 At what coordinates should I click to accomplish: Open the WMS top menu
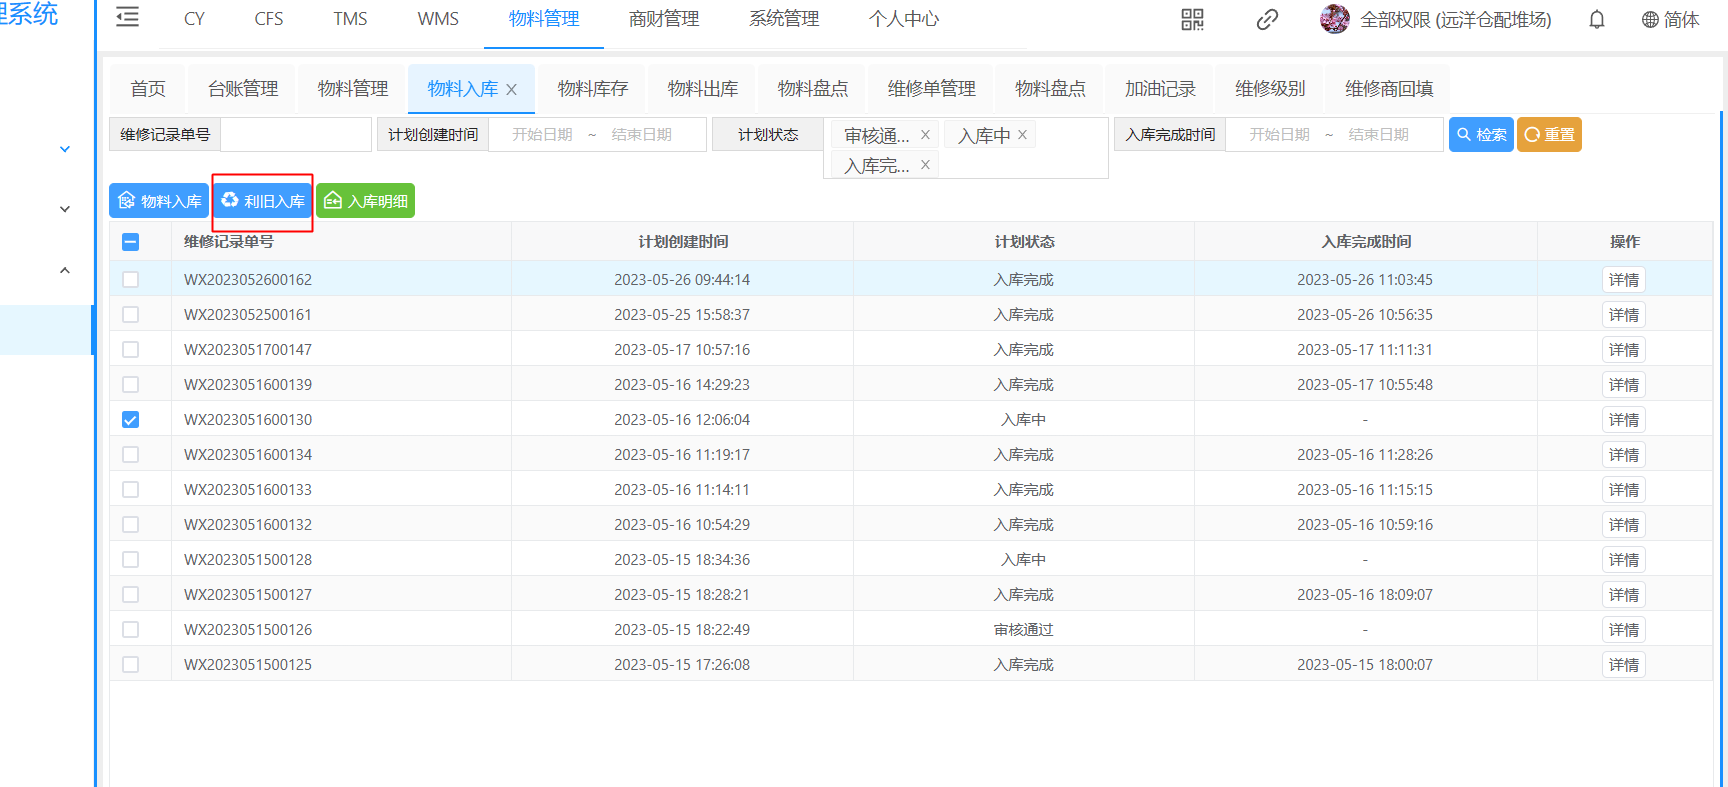438,19
